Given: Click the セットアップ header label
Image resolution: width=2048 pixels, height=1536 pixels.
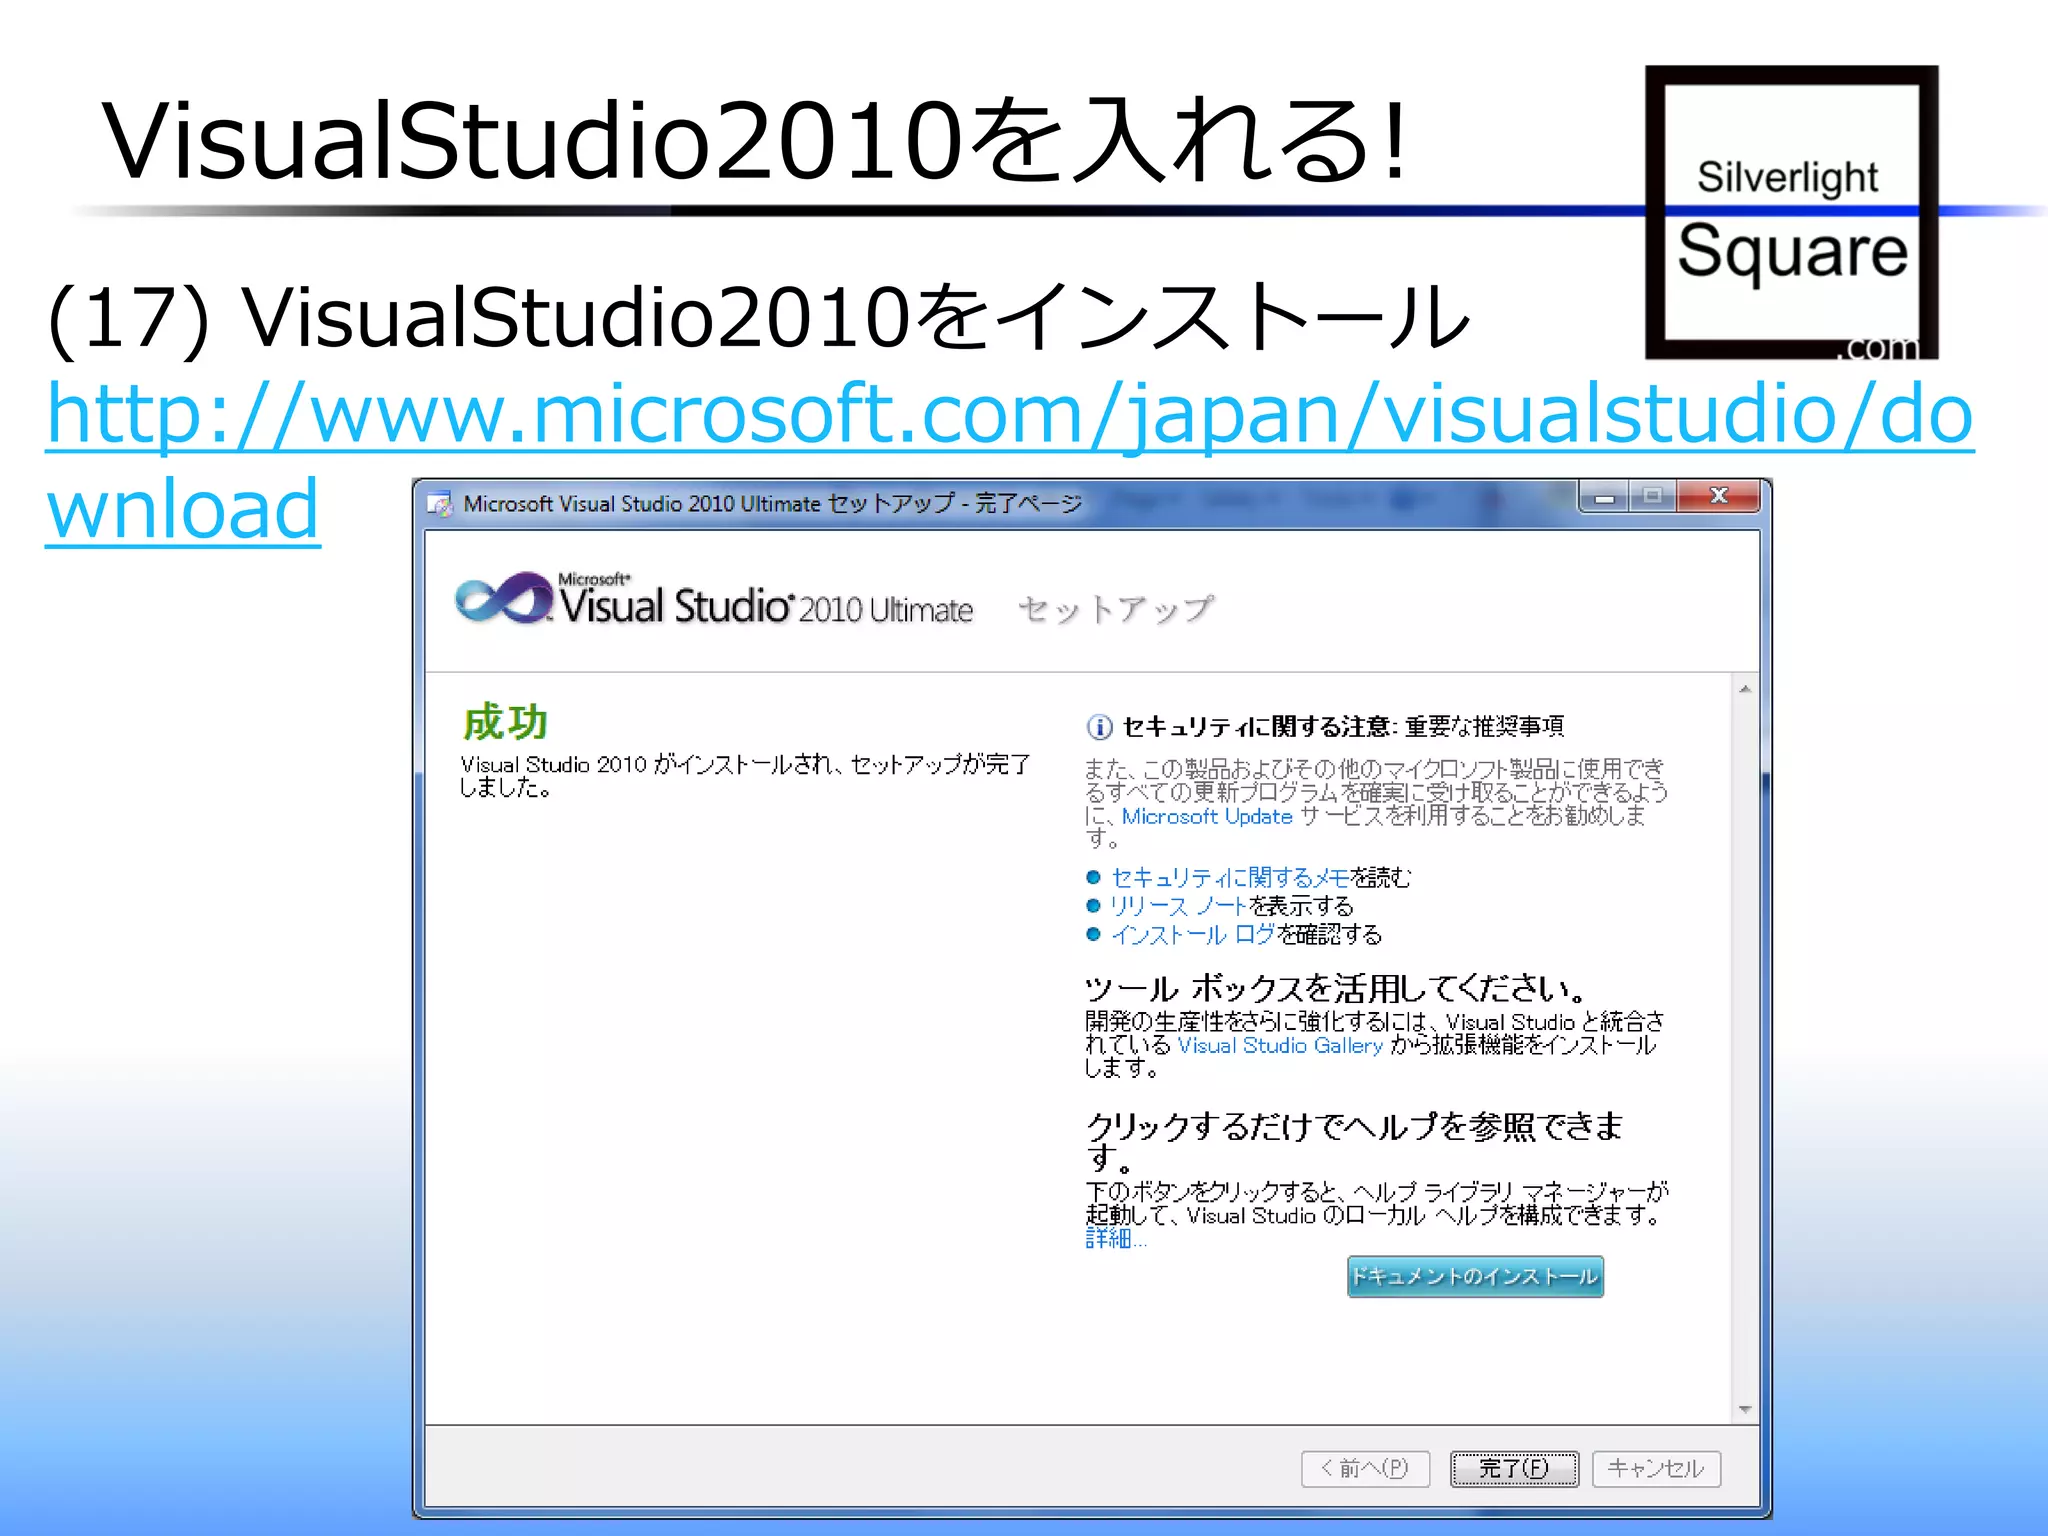Looking at the screenshot, I should tap(1116, 609).
